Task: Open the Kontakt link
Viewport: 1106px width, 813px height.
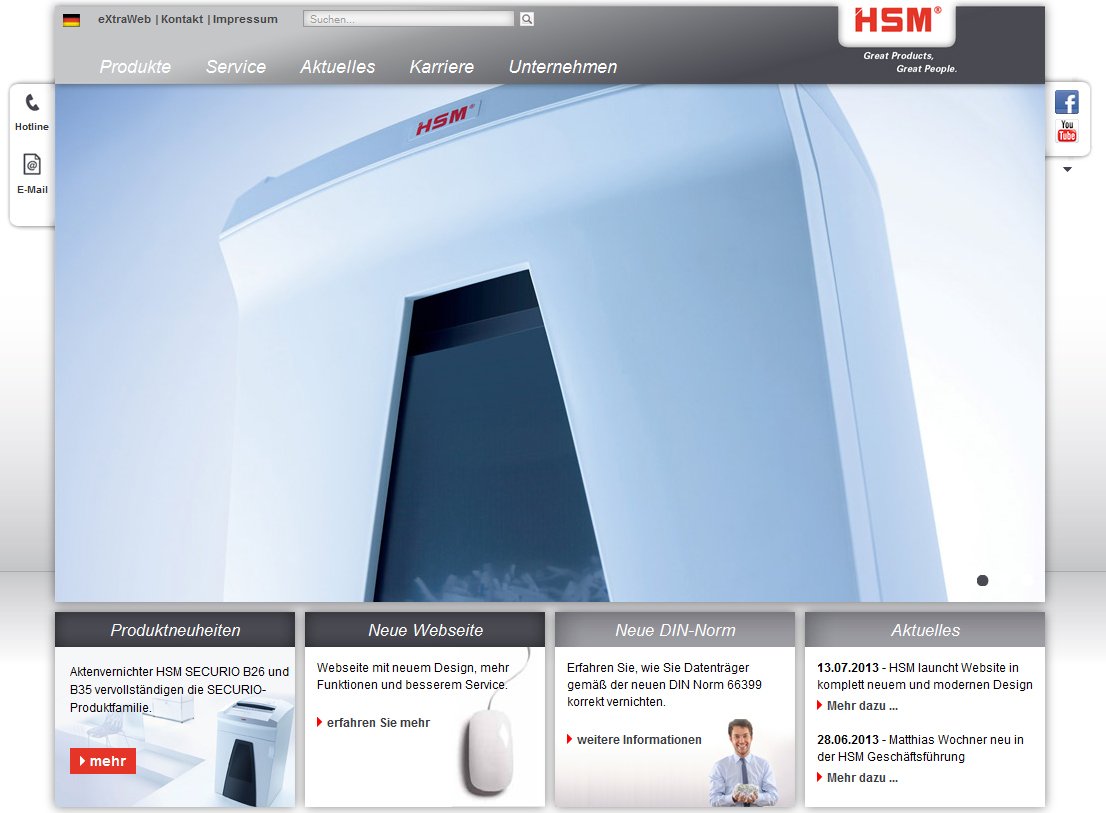Action: pos(181,19)
